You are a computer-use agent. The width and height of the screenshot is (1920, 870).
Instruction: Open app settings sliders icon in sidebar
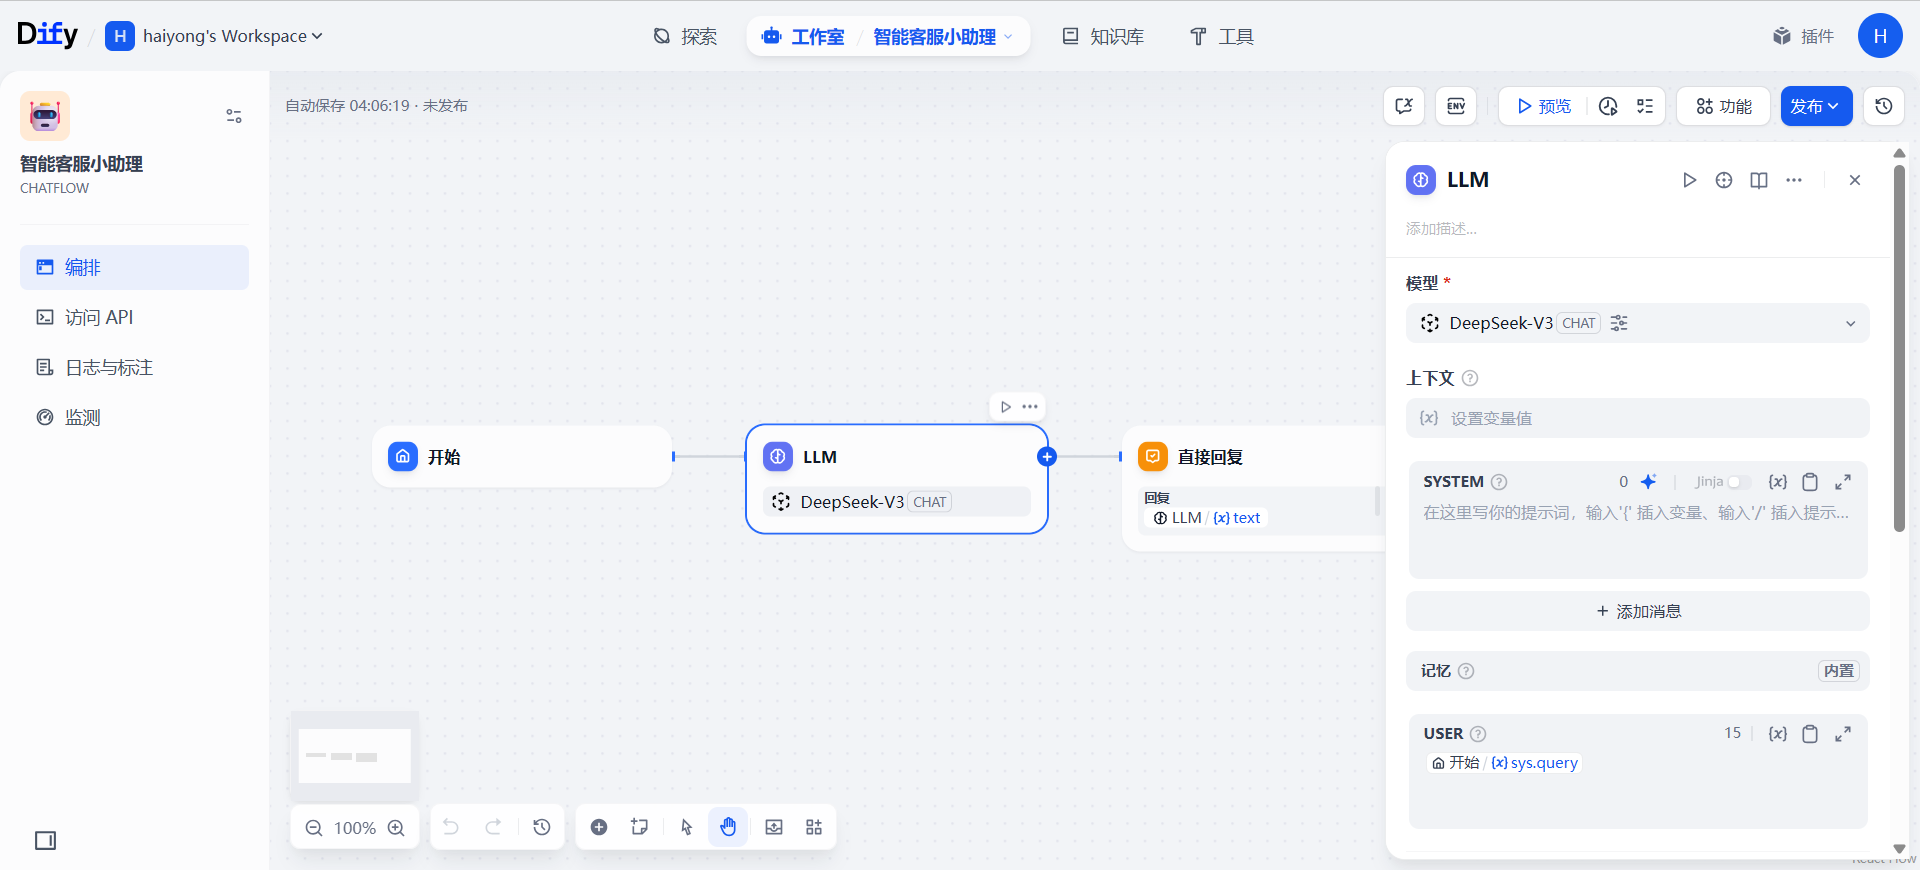click(x=234, y=116)
